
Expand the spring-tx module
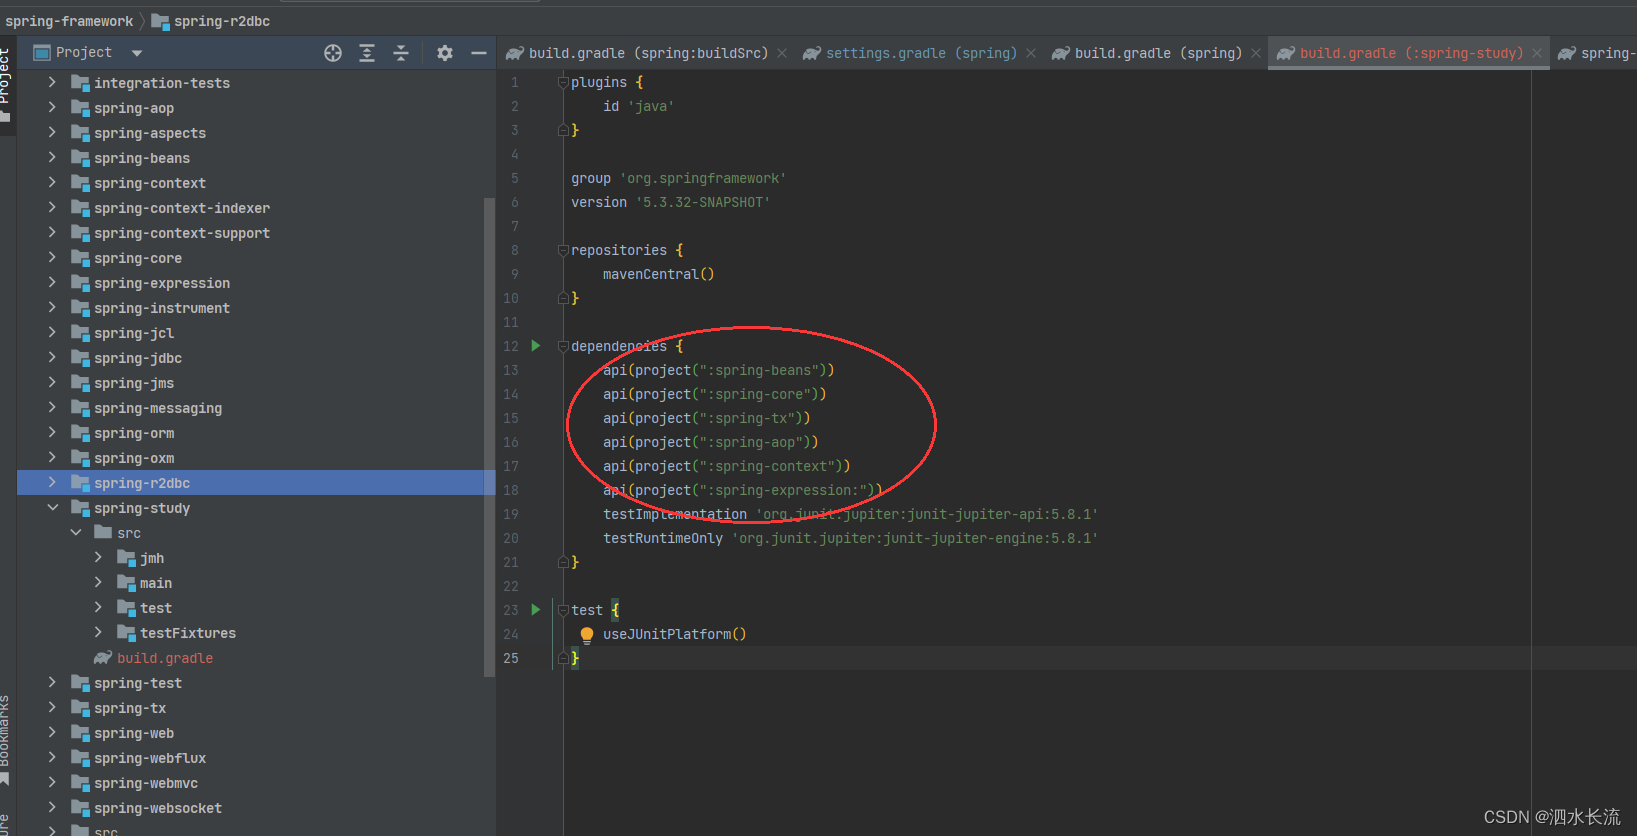52,707
